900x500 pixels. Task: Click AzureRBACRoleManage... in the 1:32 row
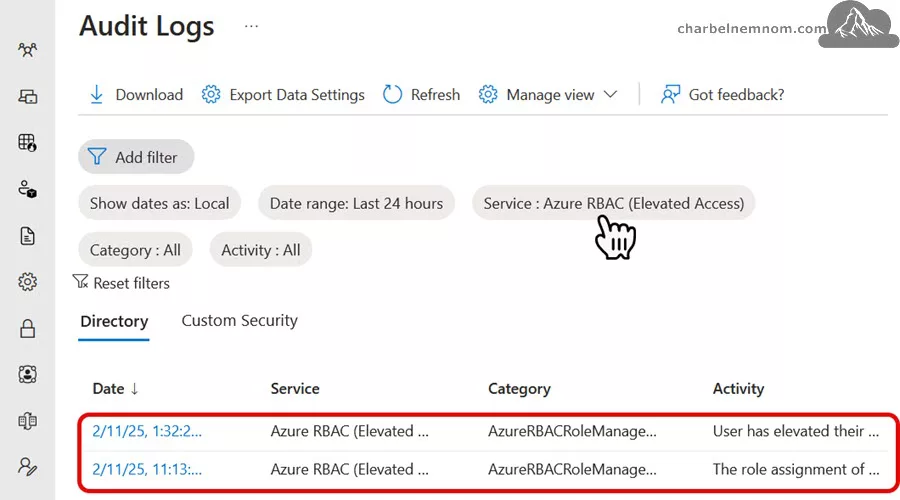tap(572, 431)
